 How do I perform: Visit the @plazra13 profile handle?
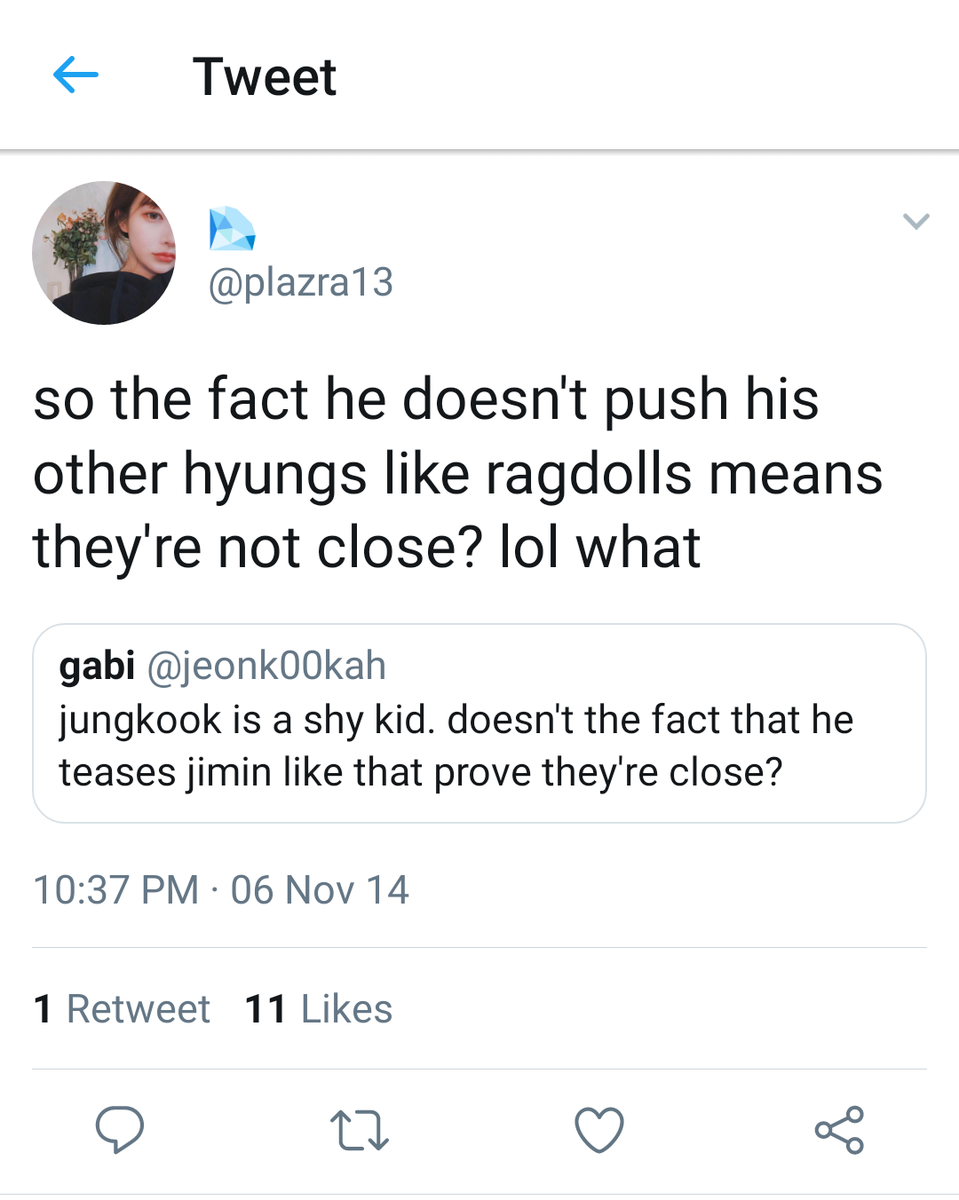(x=300, y=283)
